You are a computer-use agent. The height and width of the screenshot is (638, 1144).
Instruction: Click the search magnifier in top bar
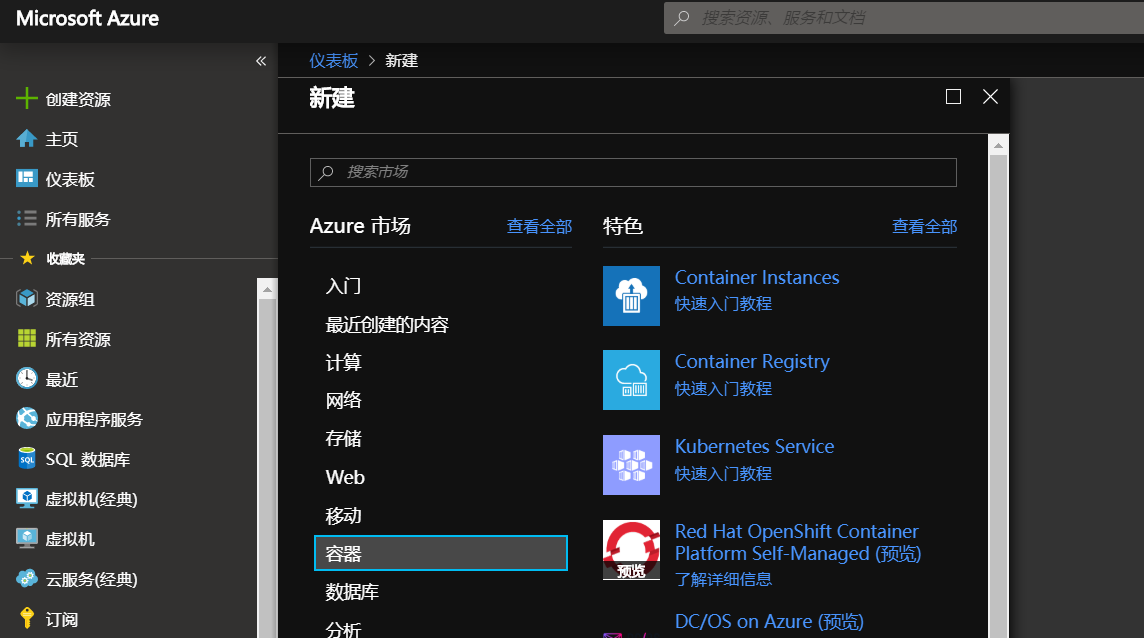pyautogui.click(x=681, y=18)
